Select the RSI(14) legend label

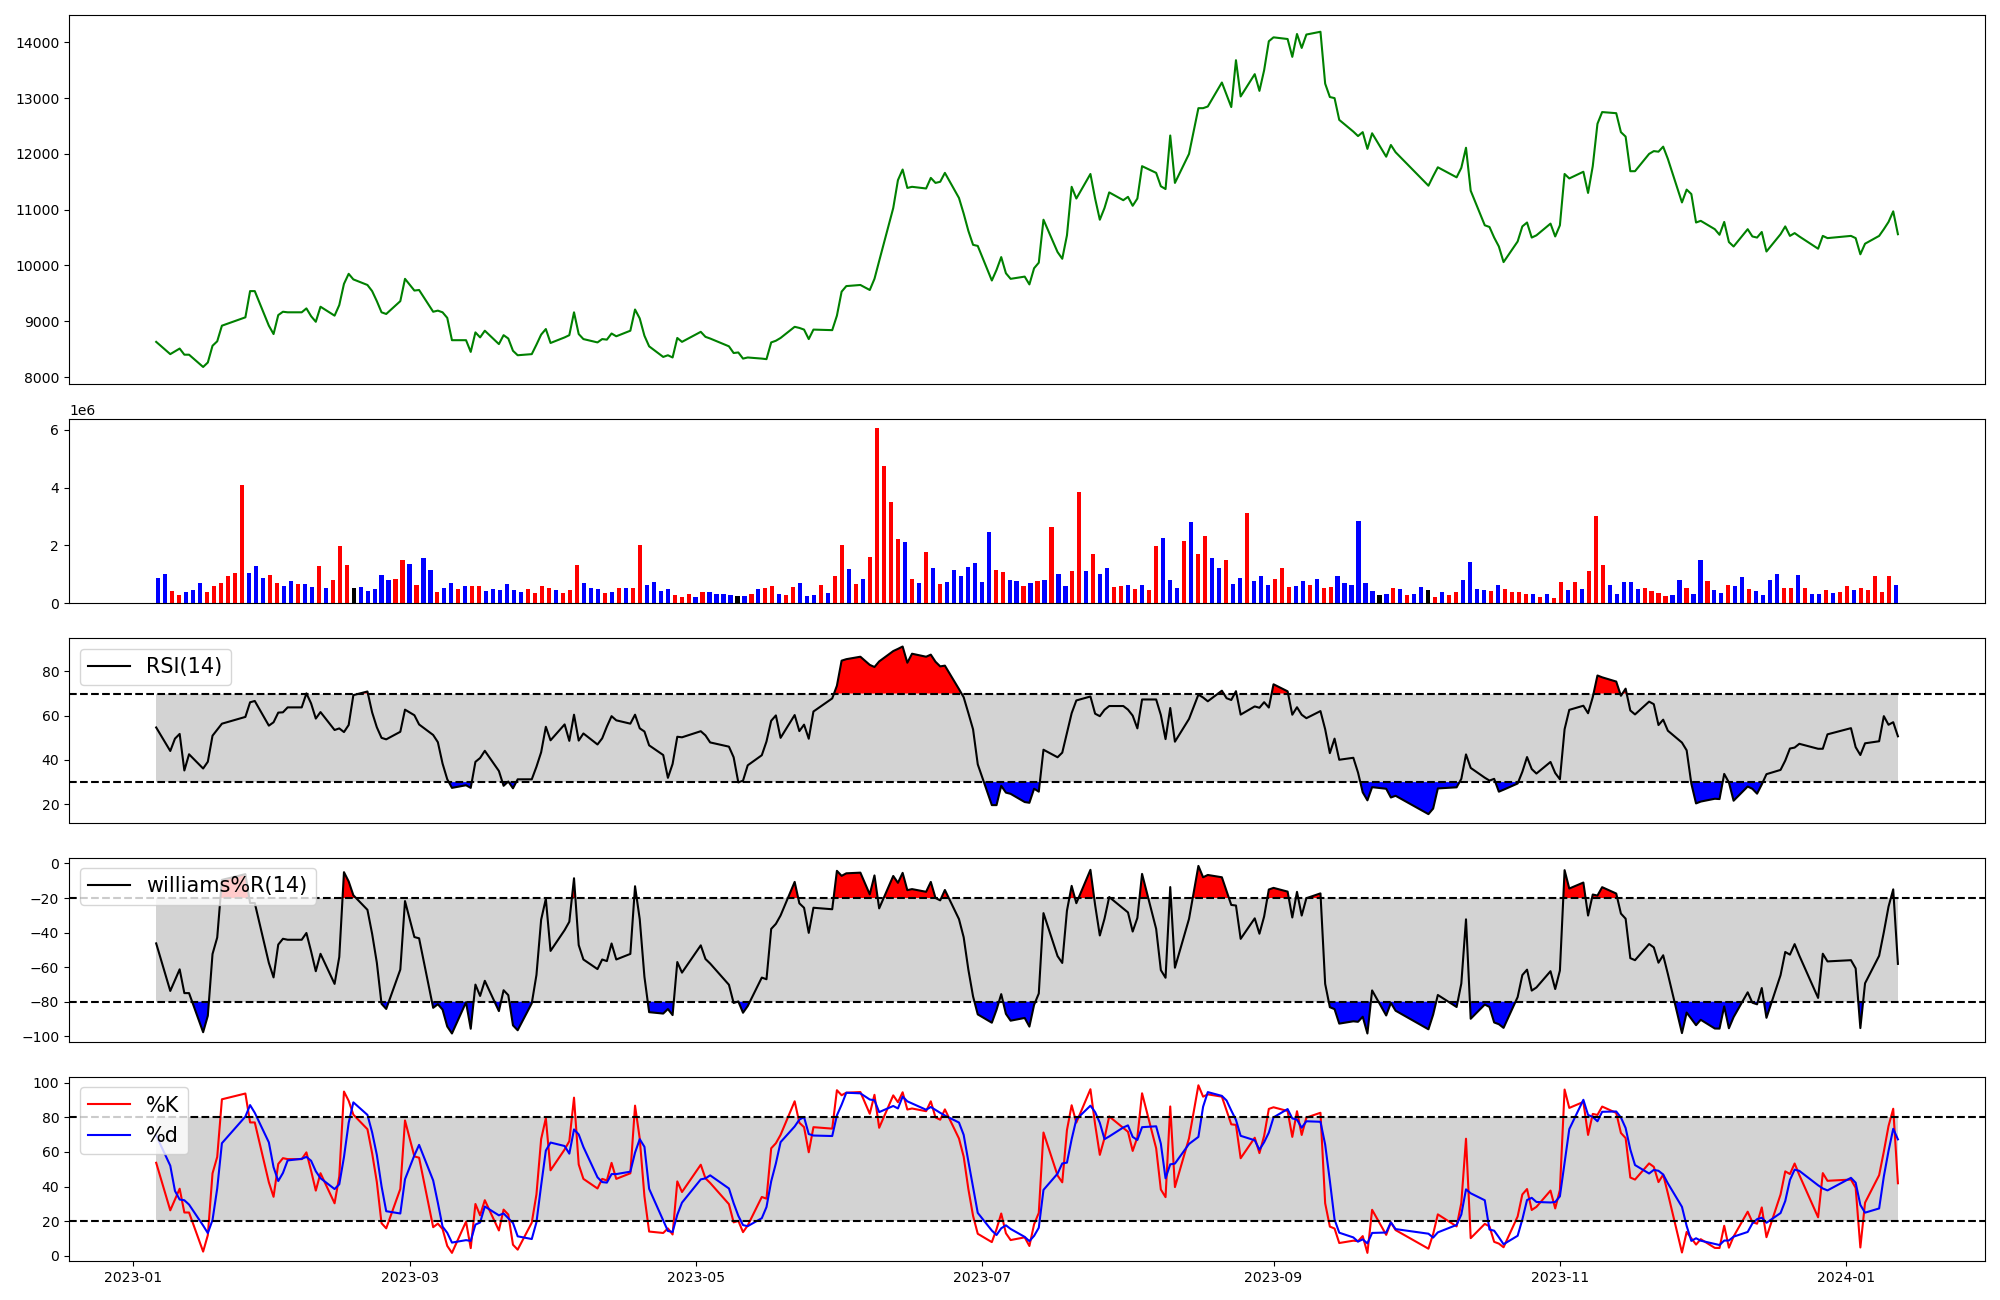coord(184,666)
